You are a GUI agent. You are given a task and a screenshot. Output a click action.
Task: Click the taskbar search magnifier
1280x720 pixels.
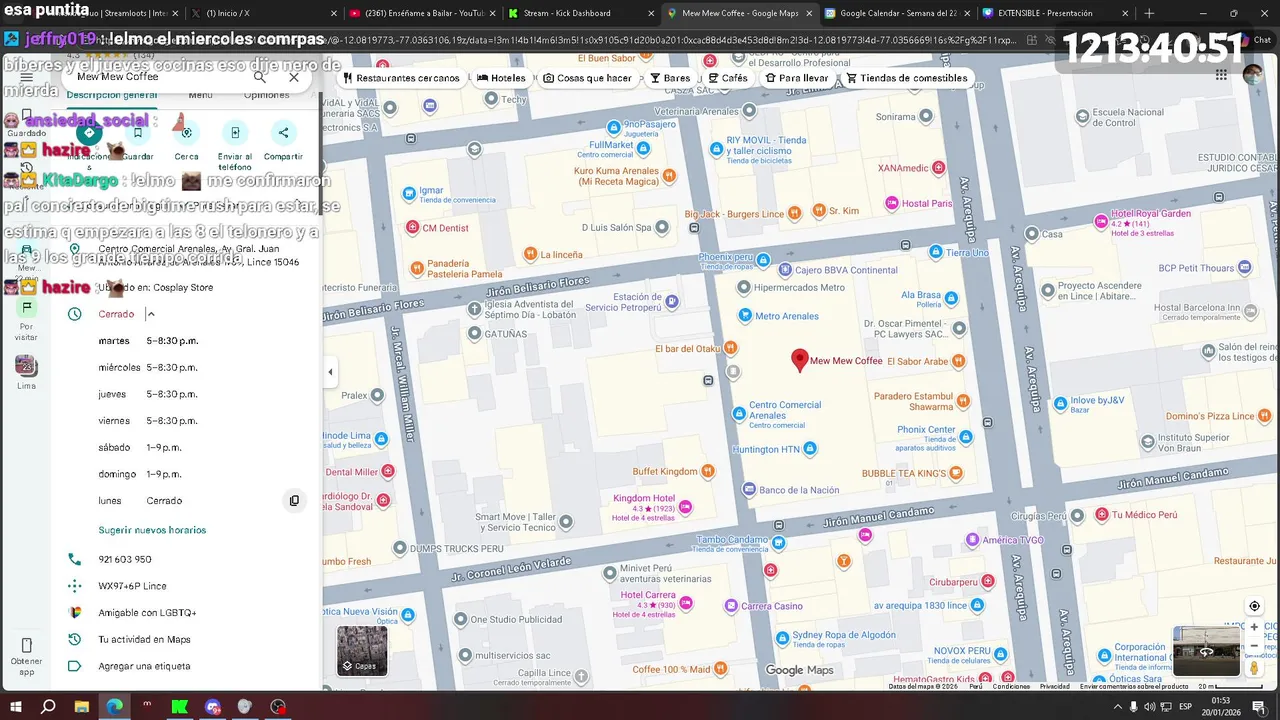pos(48,707)
